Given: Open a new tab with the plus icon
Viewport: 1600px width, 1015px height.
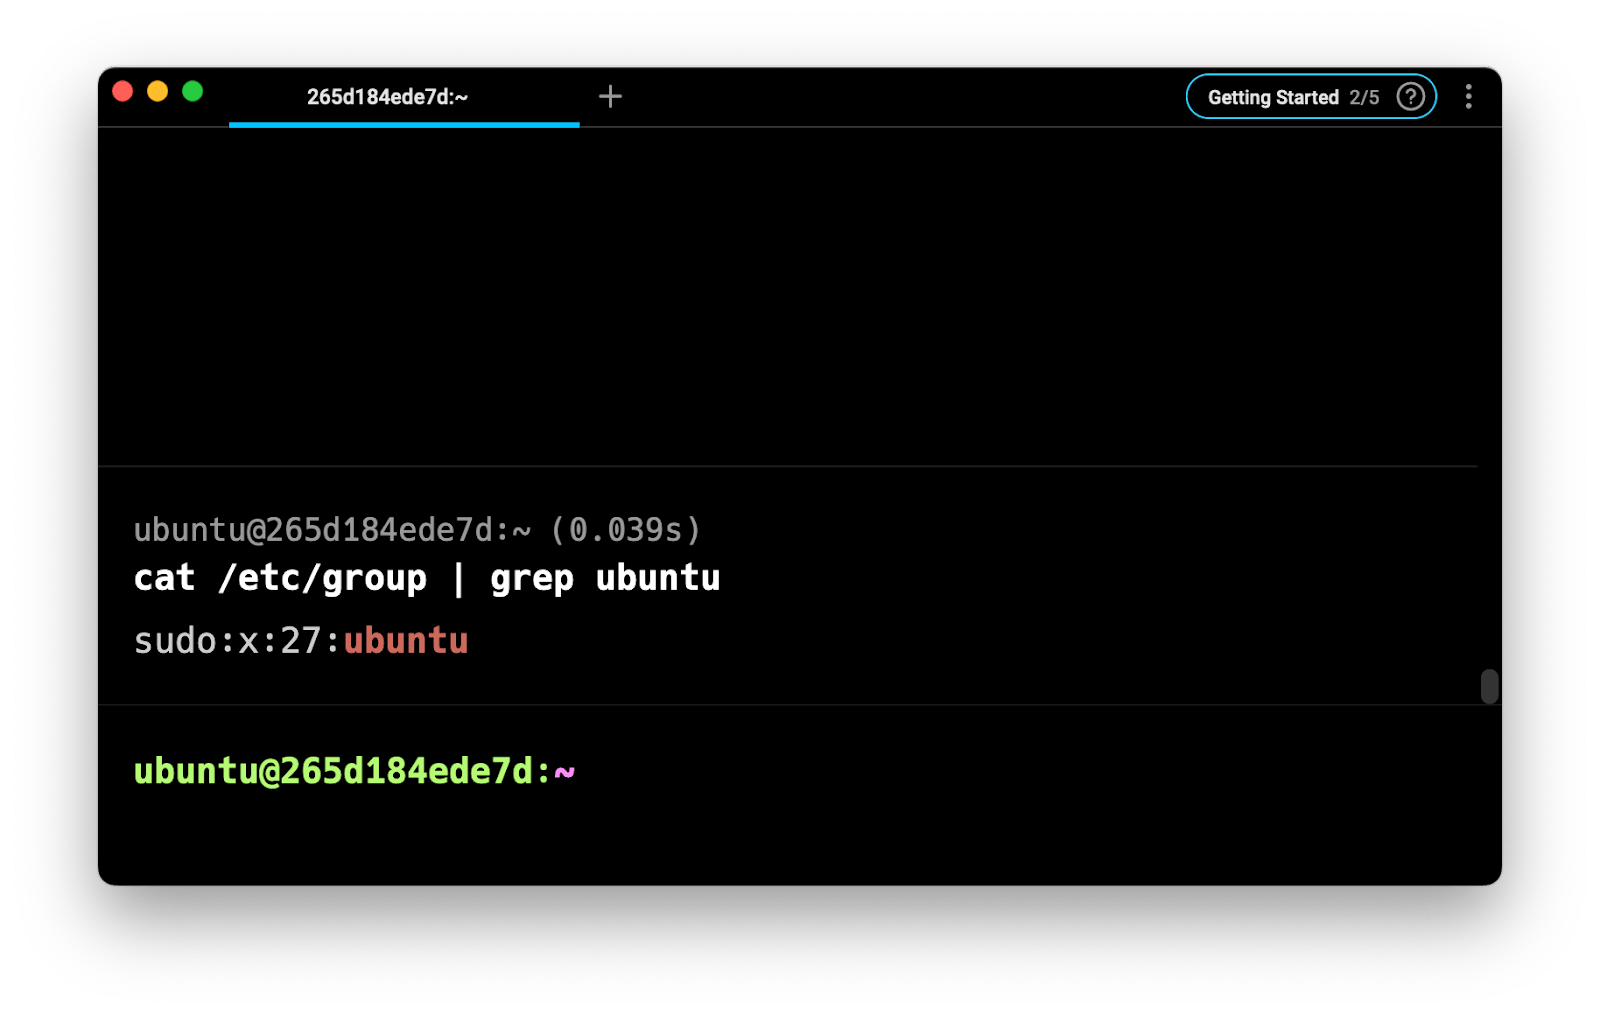Looking at the screenshot, I should click(x=610, y=96).
